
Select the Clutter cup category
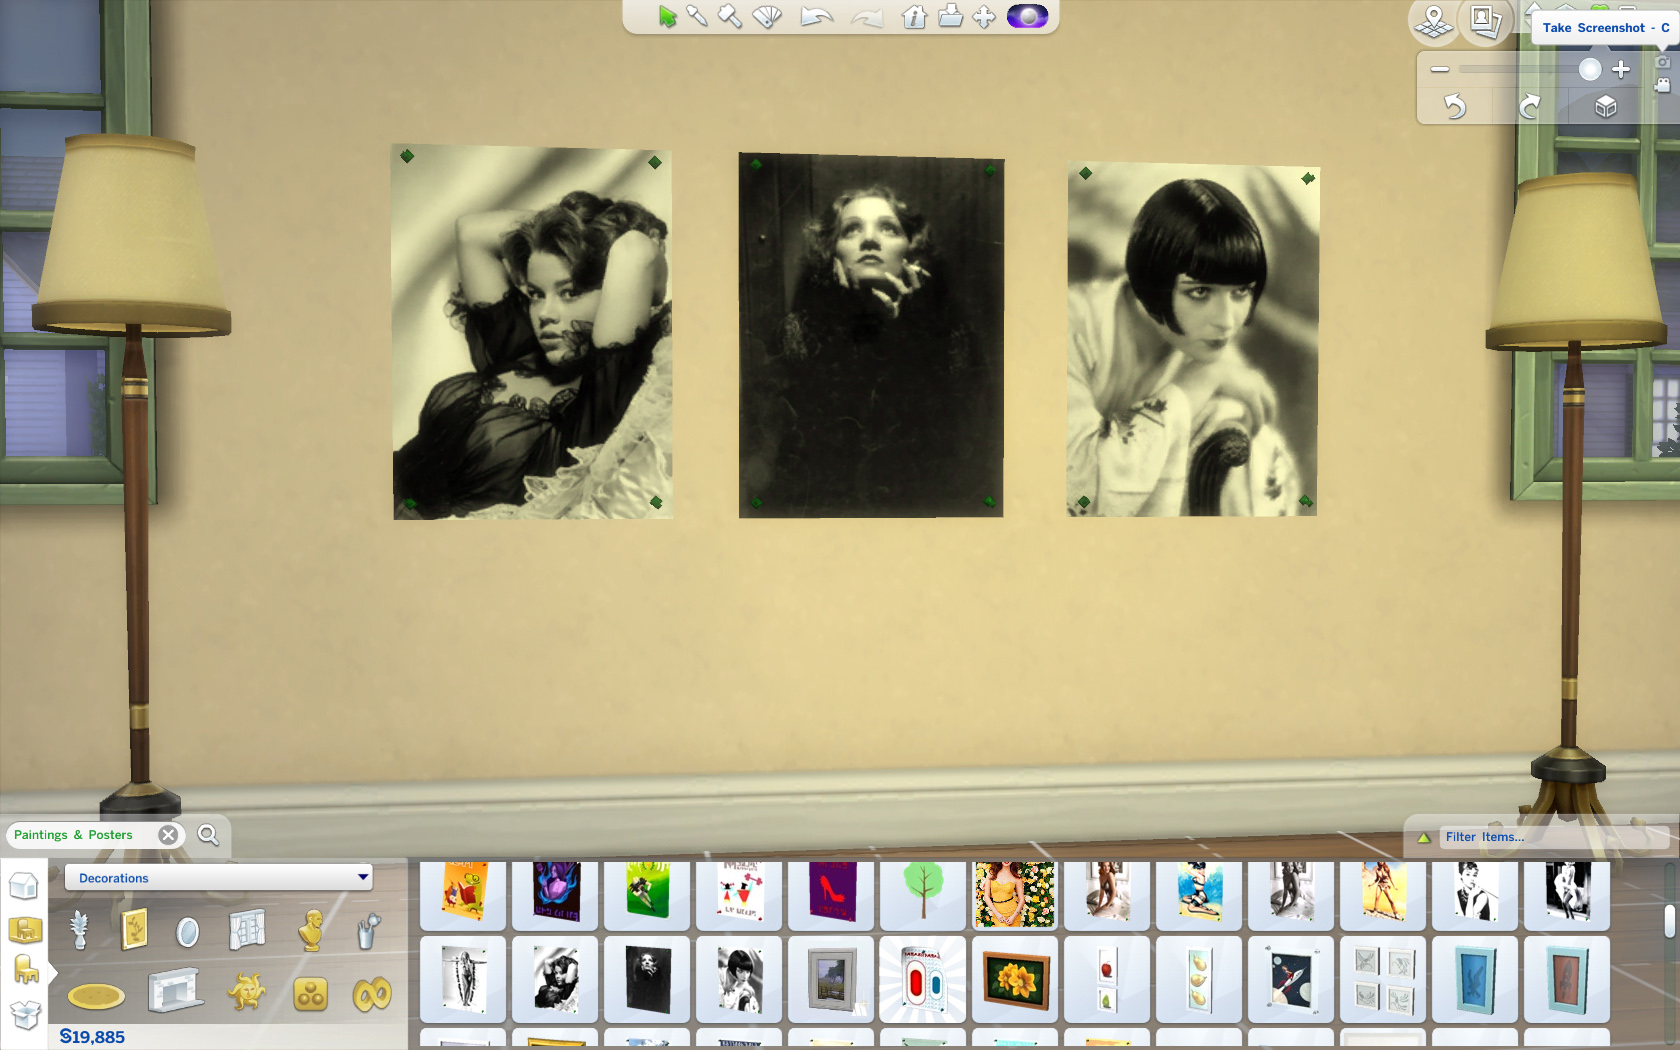click(369, 931)
